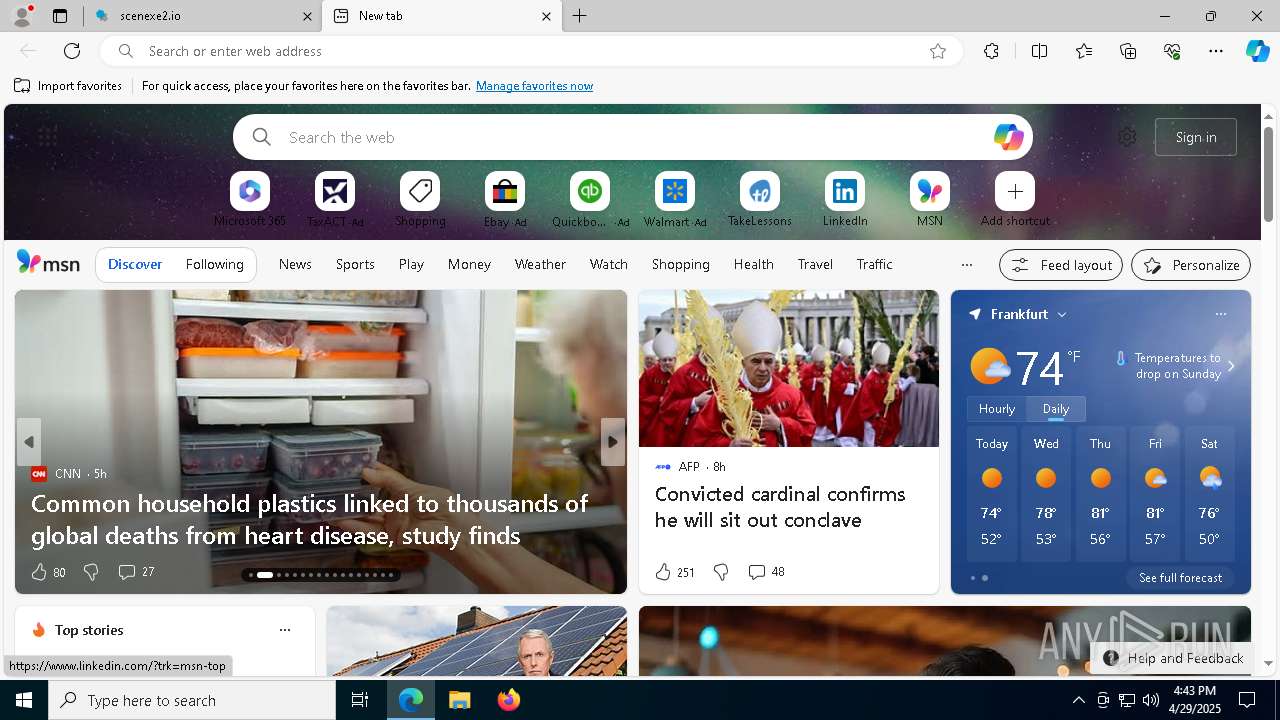Dislike the CNN plastics story
Screen dimensions: 1280x720
tap(91, 572)
